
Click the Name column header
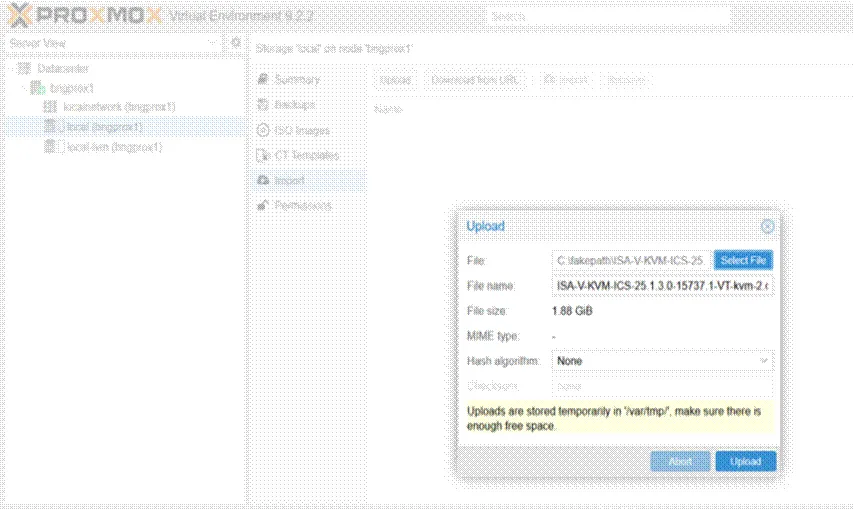388,109
